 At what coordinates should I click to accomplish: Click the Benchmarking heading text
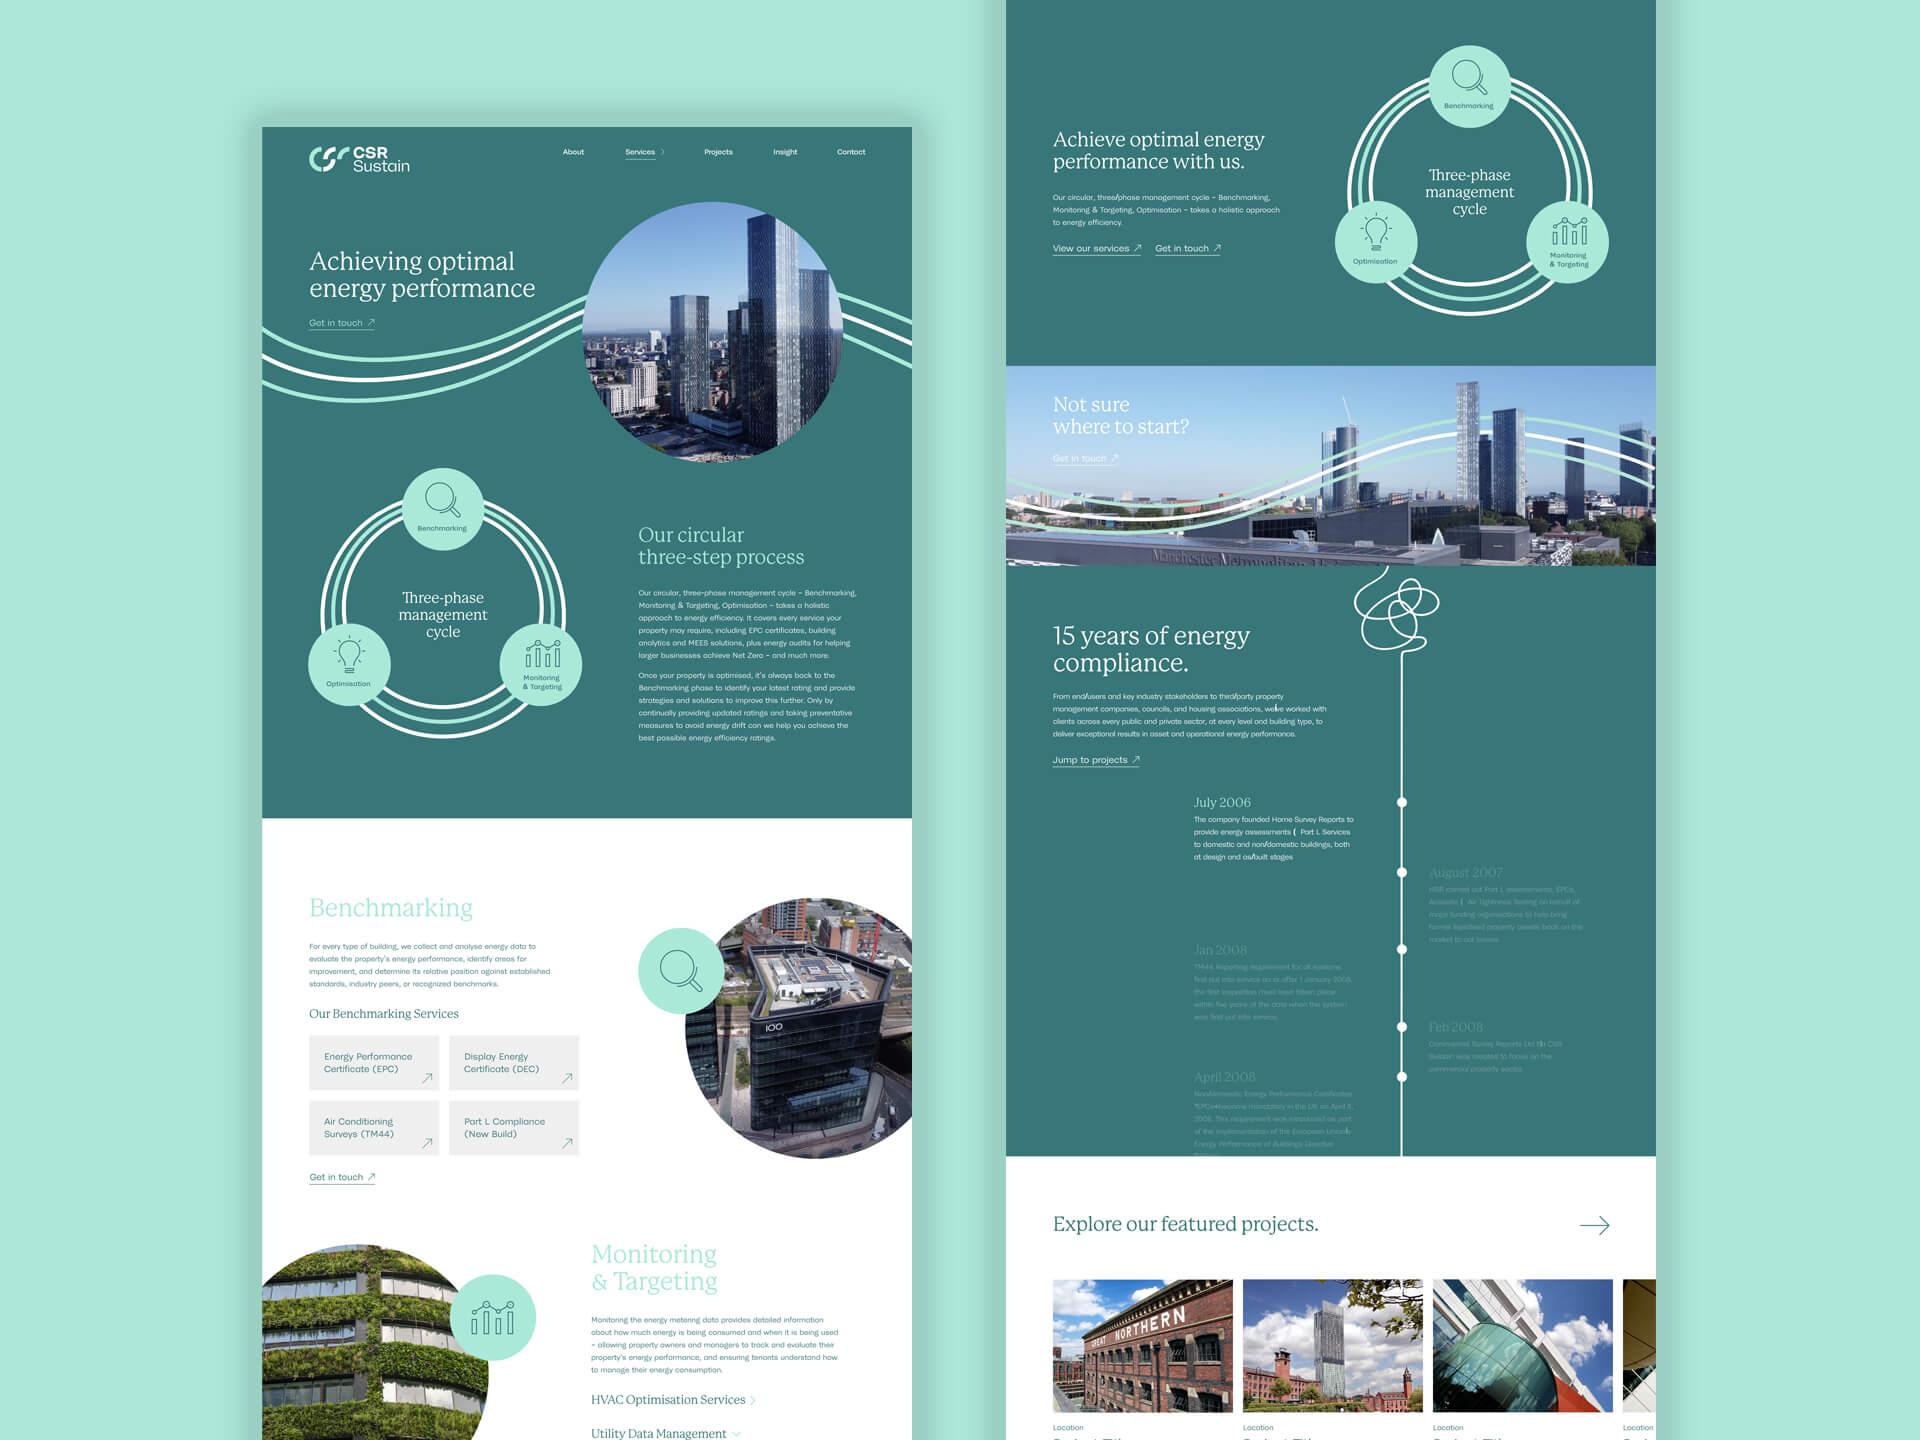point(391,908)
